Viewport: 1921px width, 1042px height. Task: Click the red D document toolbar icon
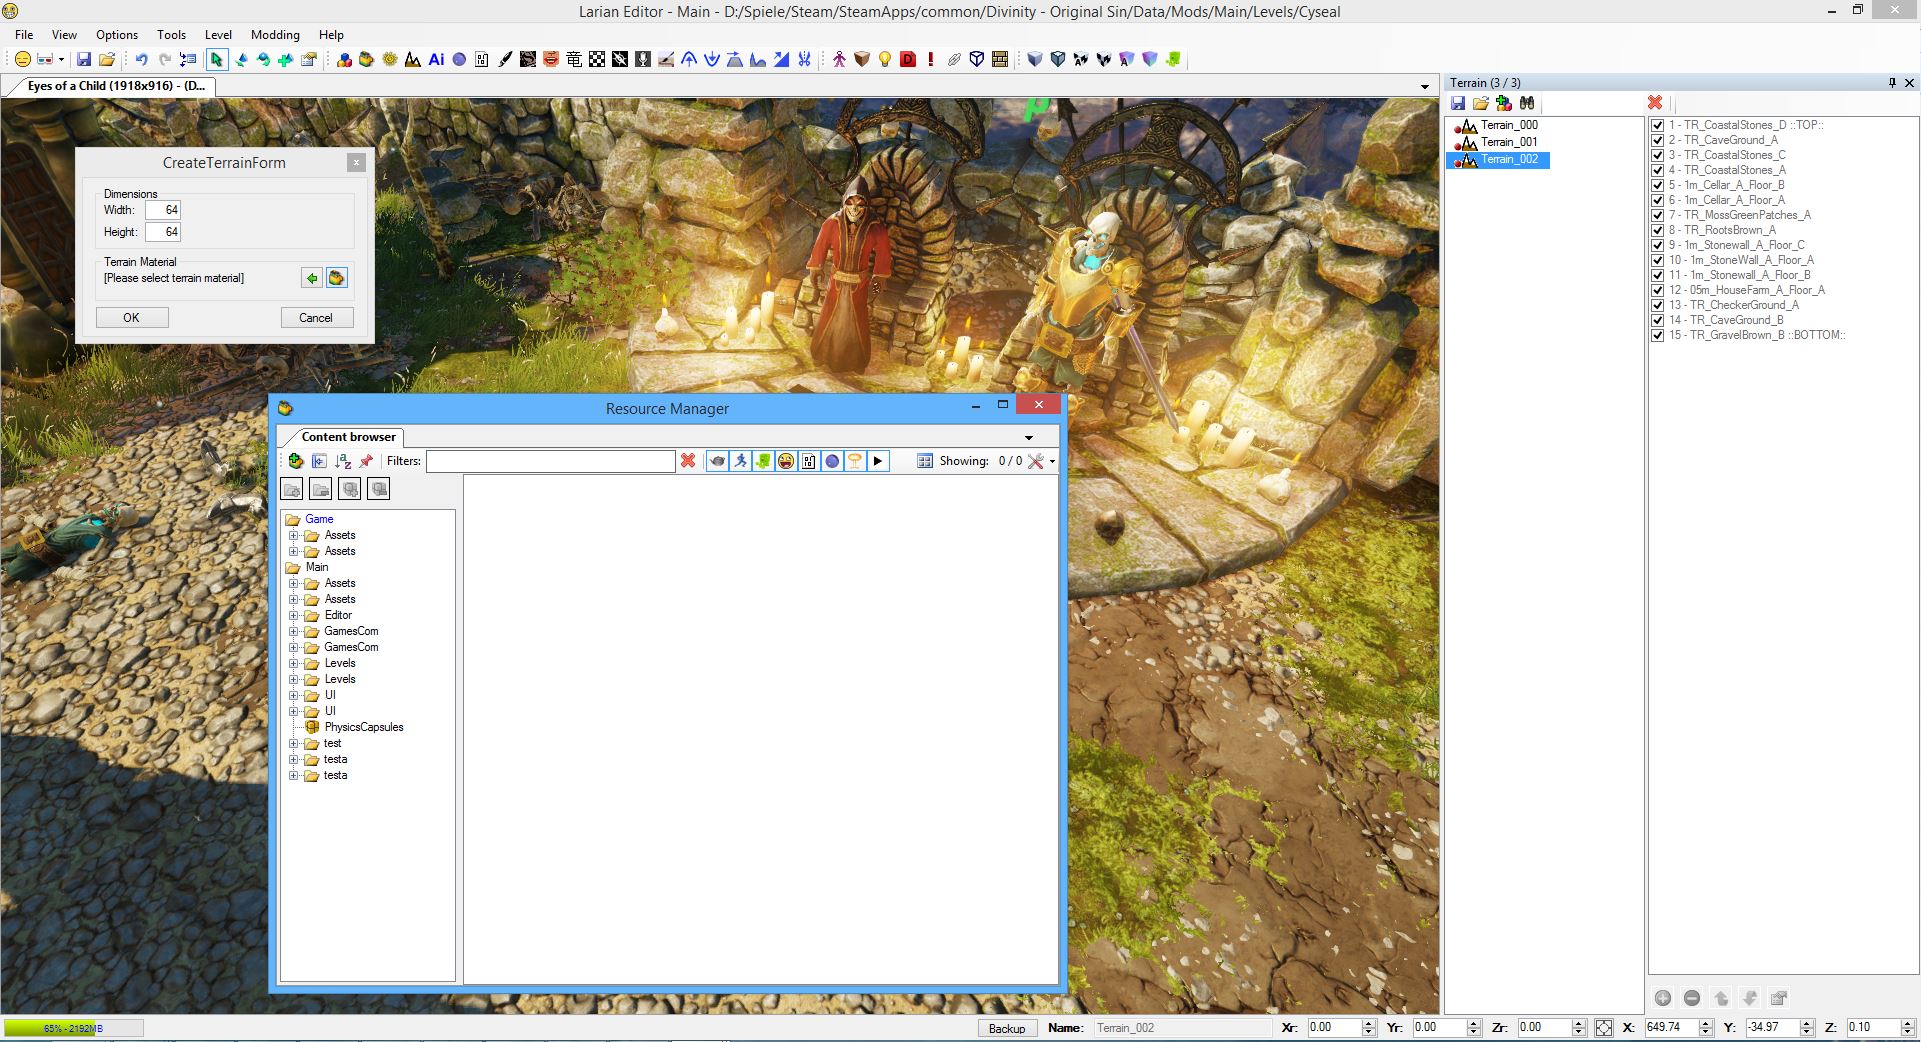tap(908, 59)
